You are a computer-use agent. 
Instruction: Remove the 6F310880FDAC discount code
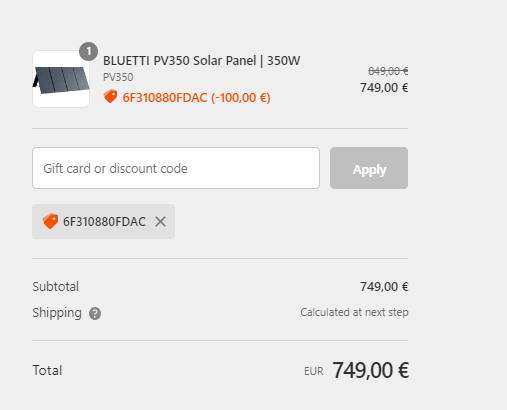click(x=160, y=221)
